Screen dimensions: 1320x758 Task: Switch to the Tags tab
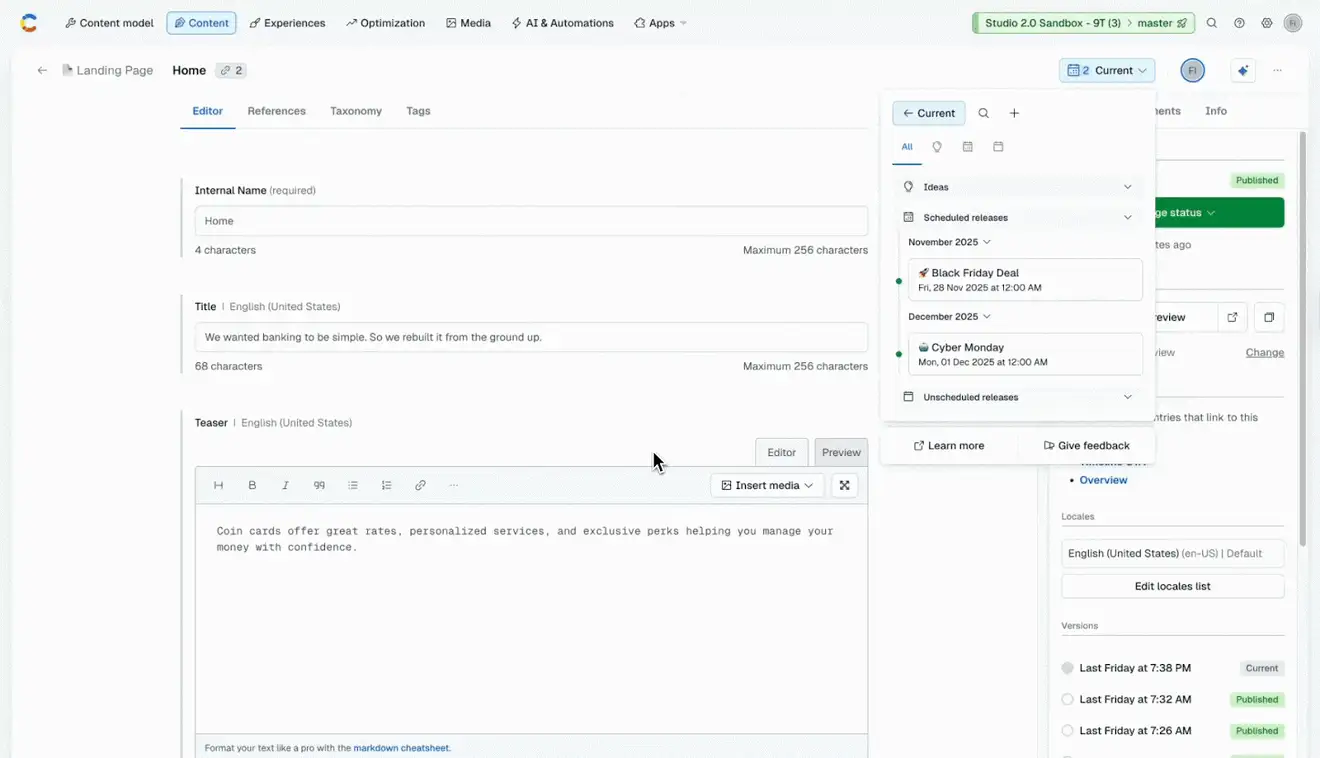click(418, 111)
